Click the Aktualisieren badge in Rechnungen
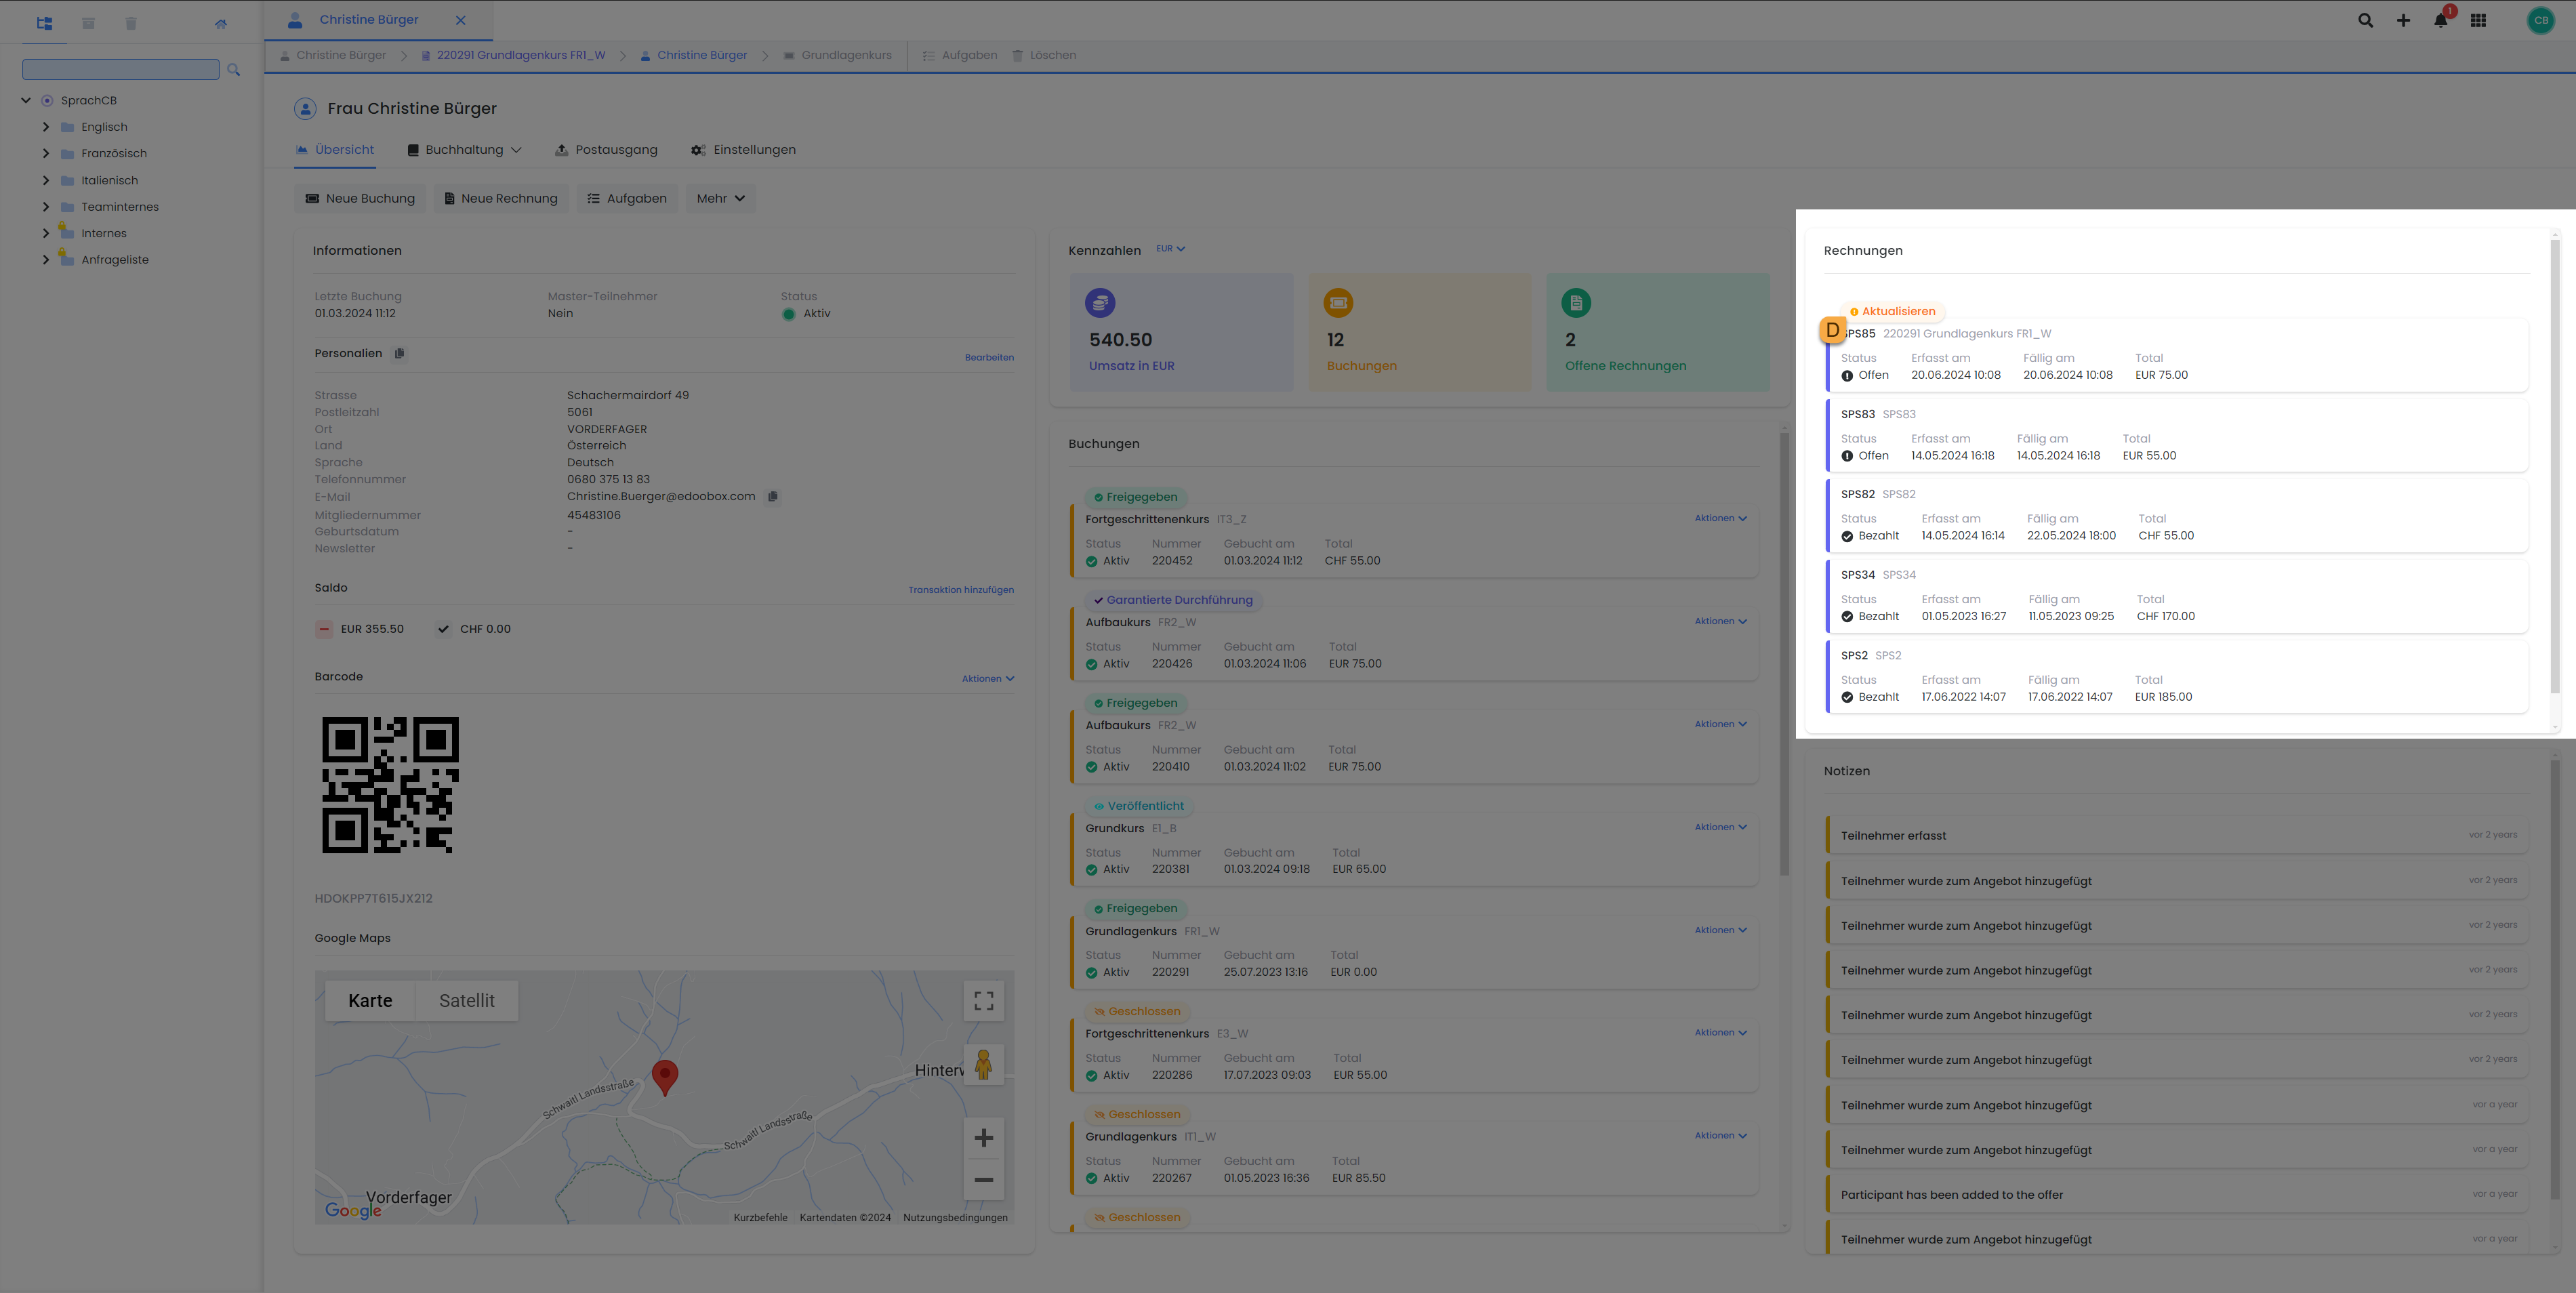 coord(1892,311)
